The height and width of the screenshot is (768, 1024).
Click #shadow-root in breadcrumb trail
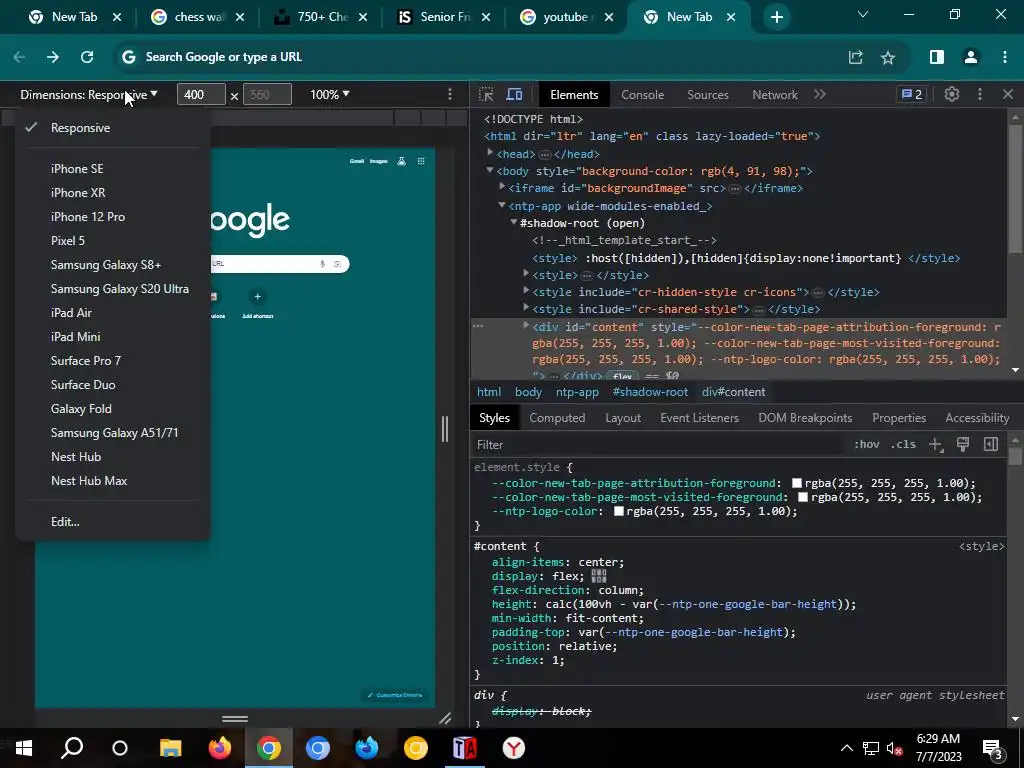[650, 392]
